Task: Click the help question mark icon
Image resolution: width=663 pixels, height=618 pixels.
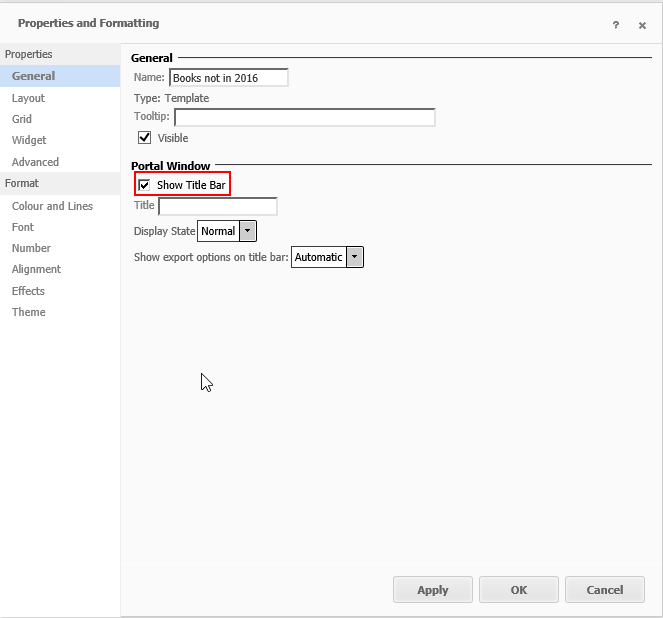Action: pyautogui.click(x=616, y=25)
